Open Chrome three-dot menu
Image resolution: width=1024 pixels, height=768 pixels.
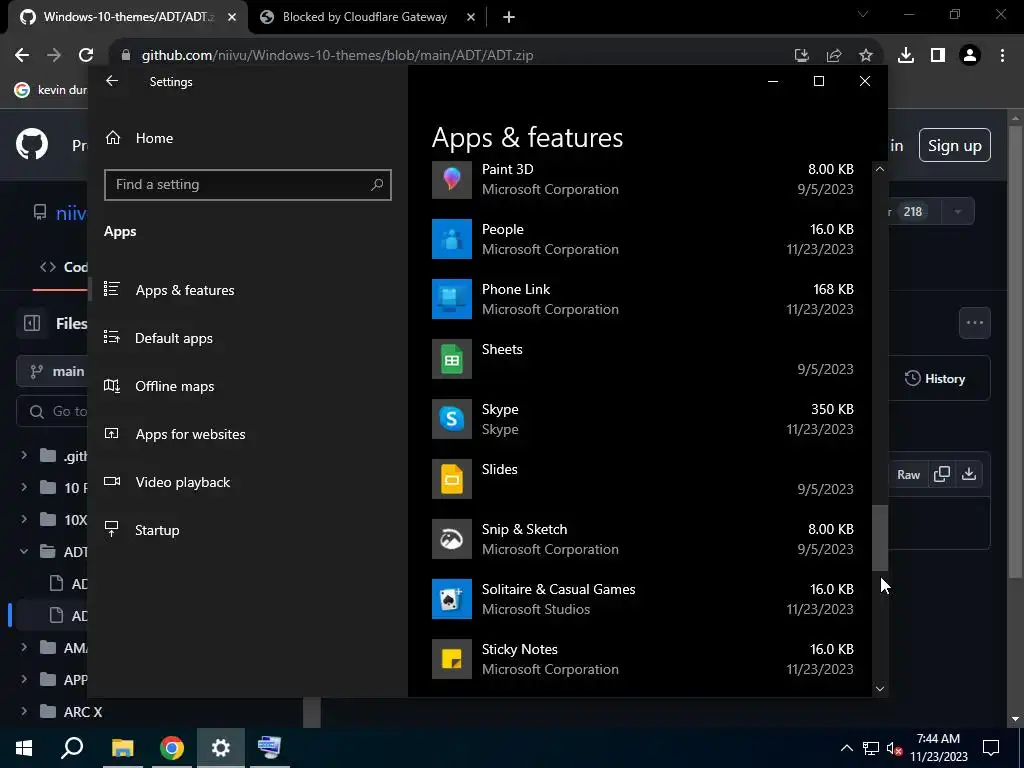tap(1002, 56)
